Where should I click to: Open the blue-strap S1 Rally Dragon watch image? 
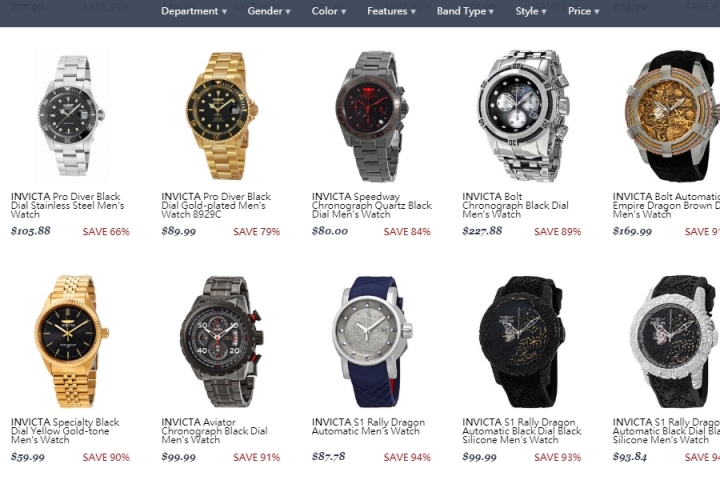372,341
